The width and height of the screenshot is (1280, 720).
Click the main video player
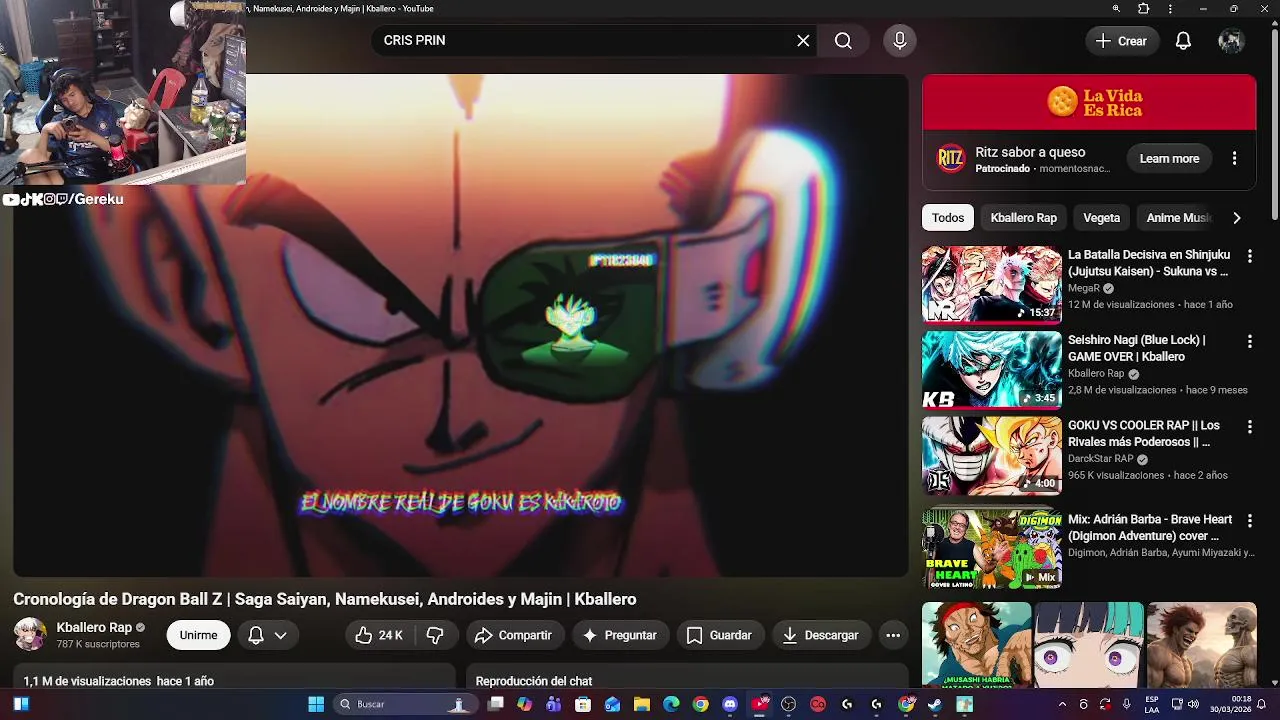click(461, 325)
